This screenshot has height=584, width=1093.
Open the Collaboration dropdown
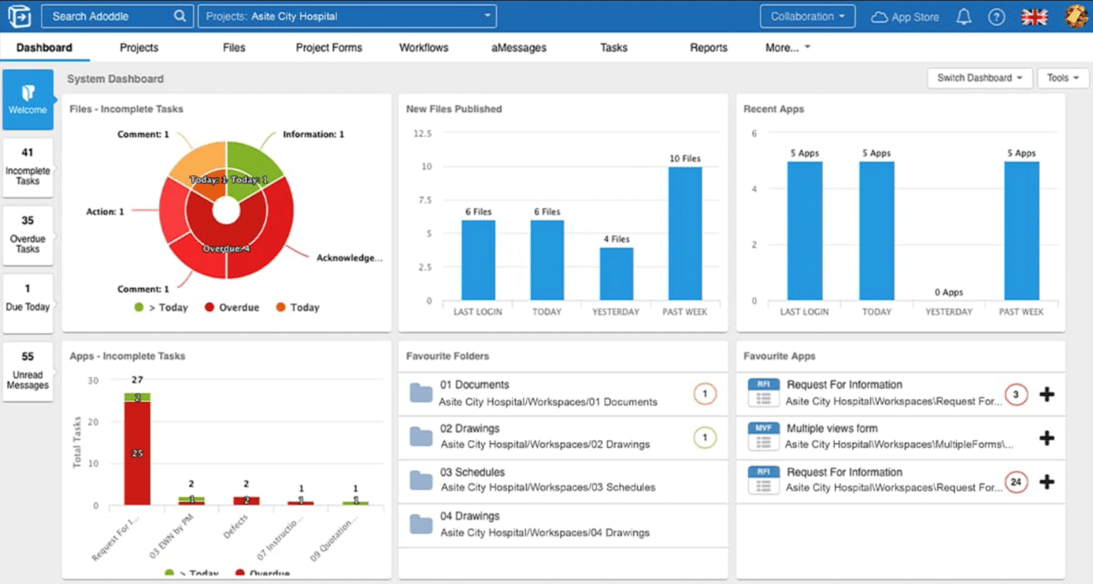(x=808, y=16)
